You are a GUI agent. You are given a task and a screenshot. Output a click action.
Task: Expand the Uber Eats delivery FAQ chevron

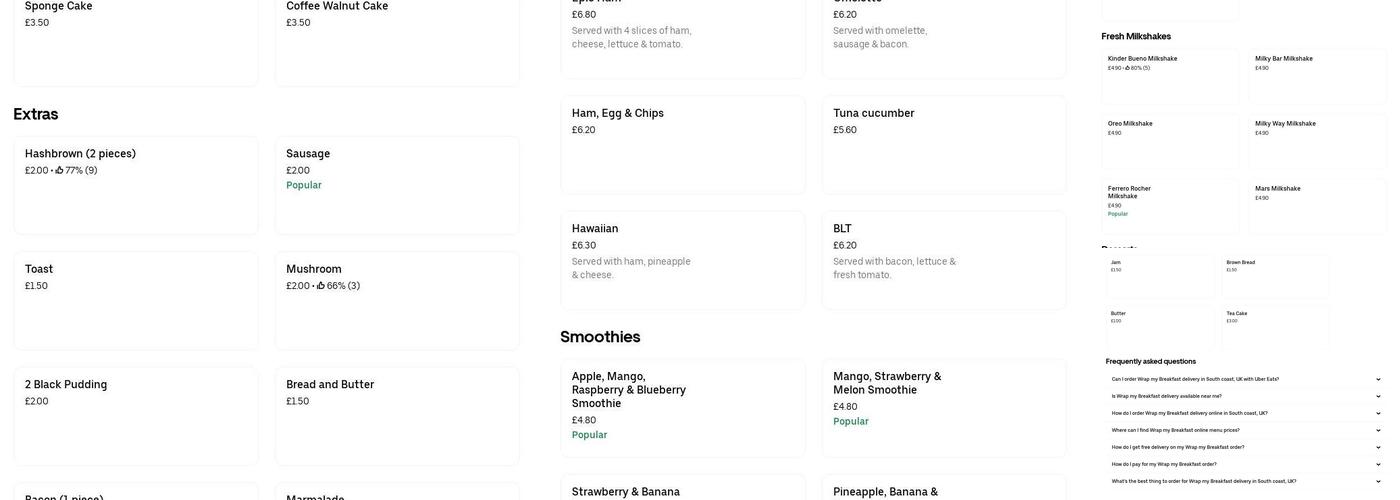(x=1378, y=379)
